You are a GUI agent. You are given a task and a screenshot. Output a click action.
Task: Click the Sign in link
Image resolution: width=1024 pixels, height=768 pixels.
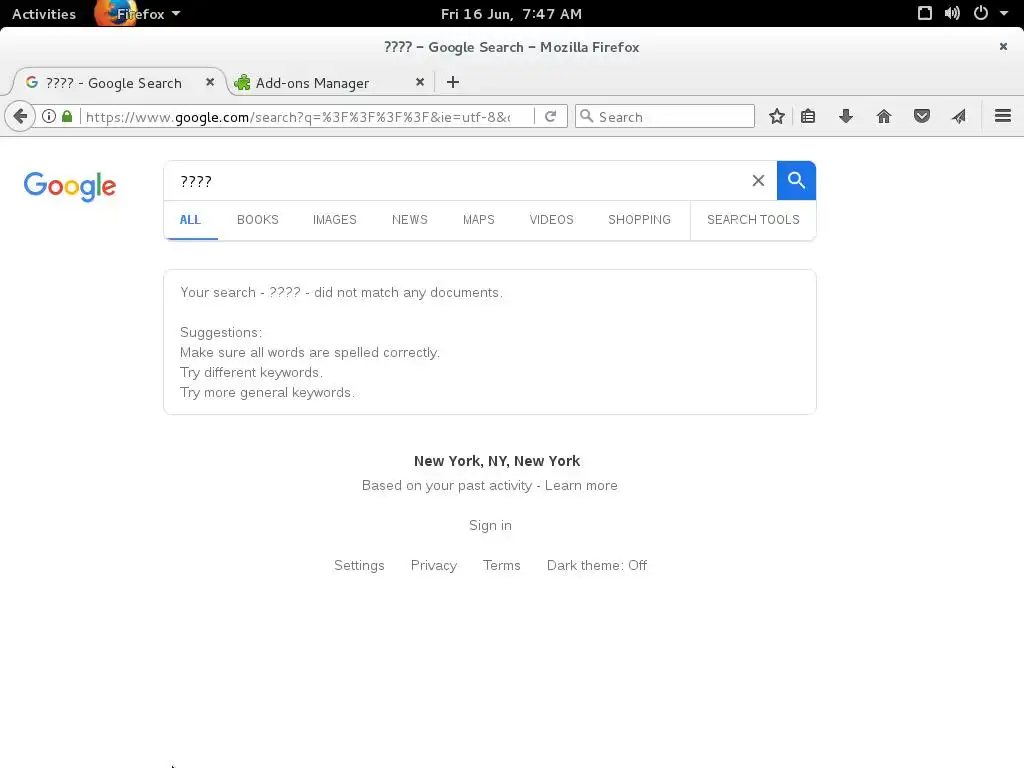click(490, 525)
